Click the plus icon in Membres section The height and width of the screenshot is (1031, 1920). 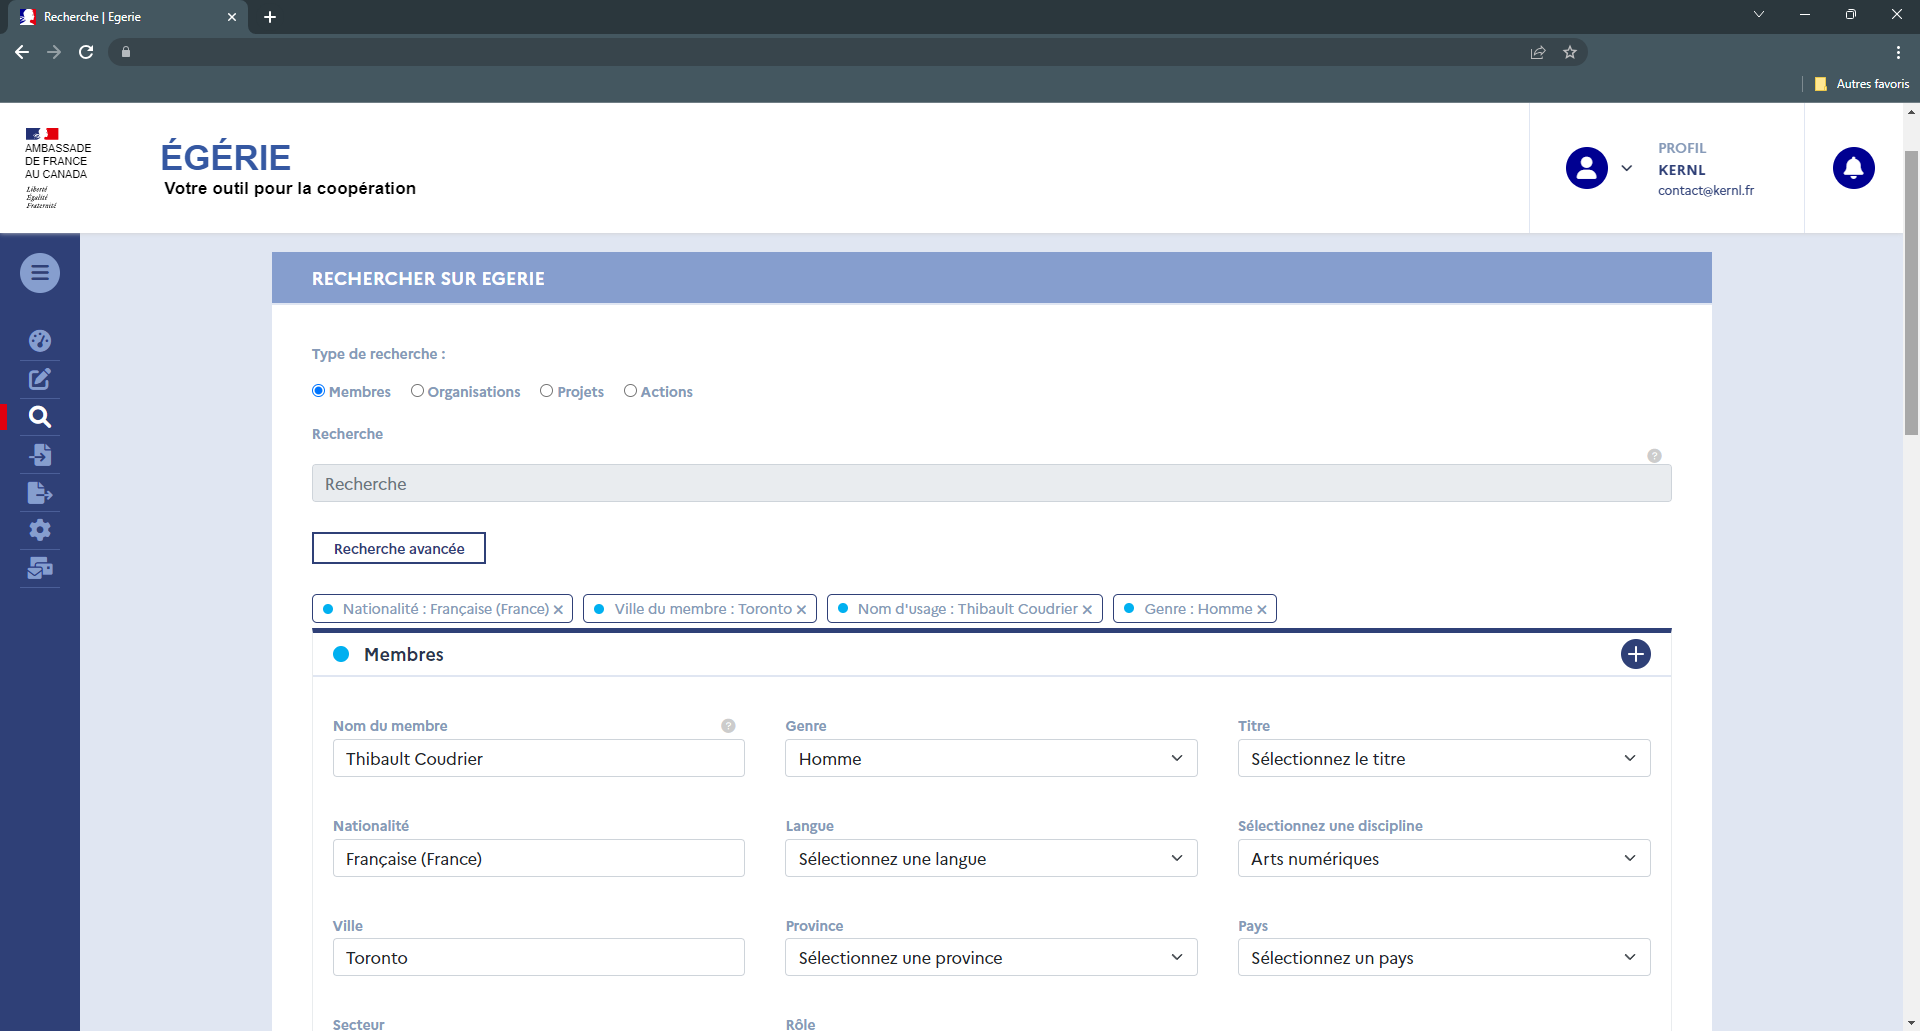pos(1635,654)
